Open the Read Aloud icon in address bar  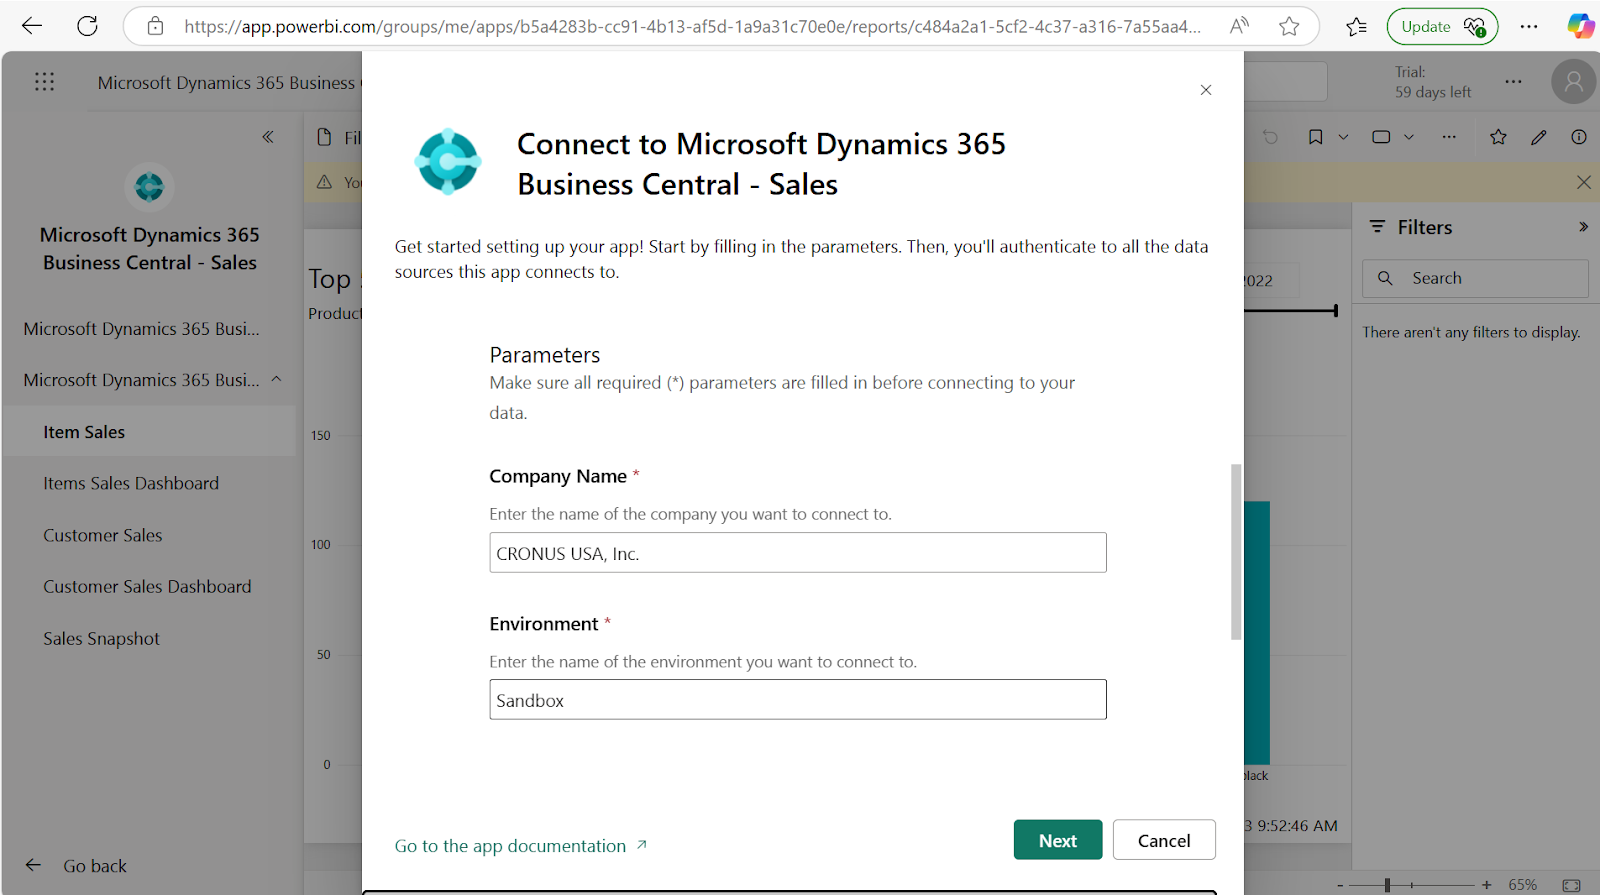[x=1239, y=26]
